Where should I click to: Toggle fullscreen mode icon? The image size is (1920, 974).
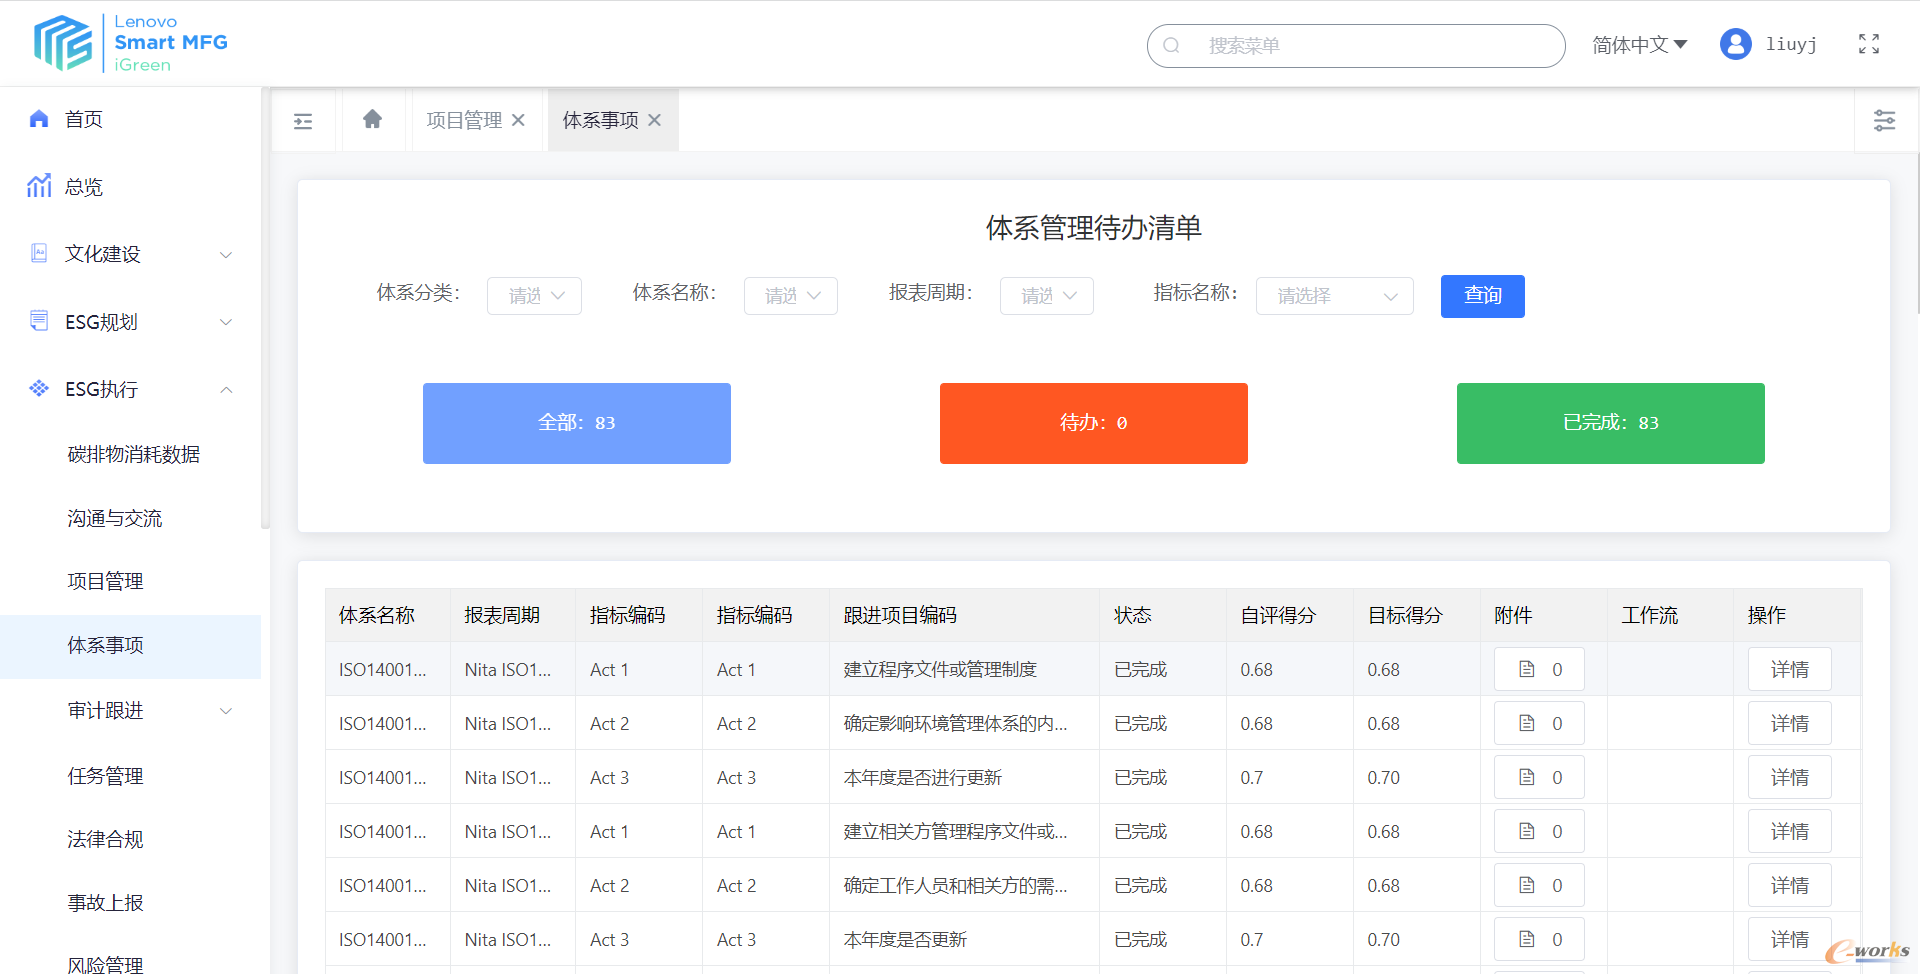click(x=1869, y=44)
